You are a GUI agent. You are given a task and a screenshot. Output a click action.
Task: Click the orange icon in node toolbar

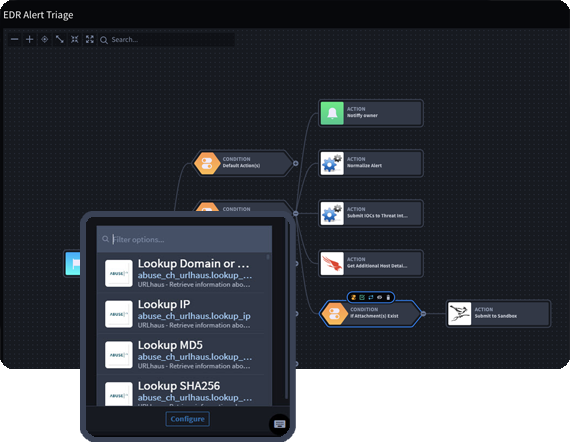[x=353, y=297]
